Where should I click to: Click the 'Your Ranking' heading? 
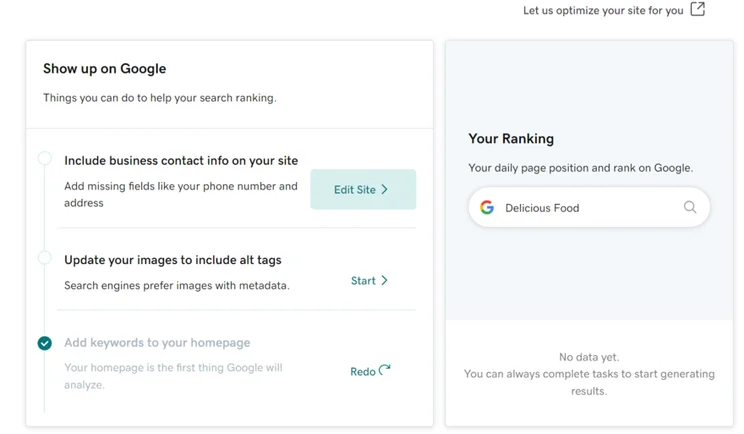pyautogui.click(x=511, y=139)
